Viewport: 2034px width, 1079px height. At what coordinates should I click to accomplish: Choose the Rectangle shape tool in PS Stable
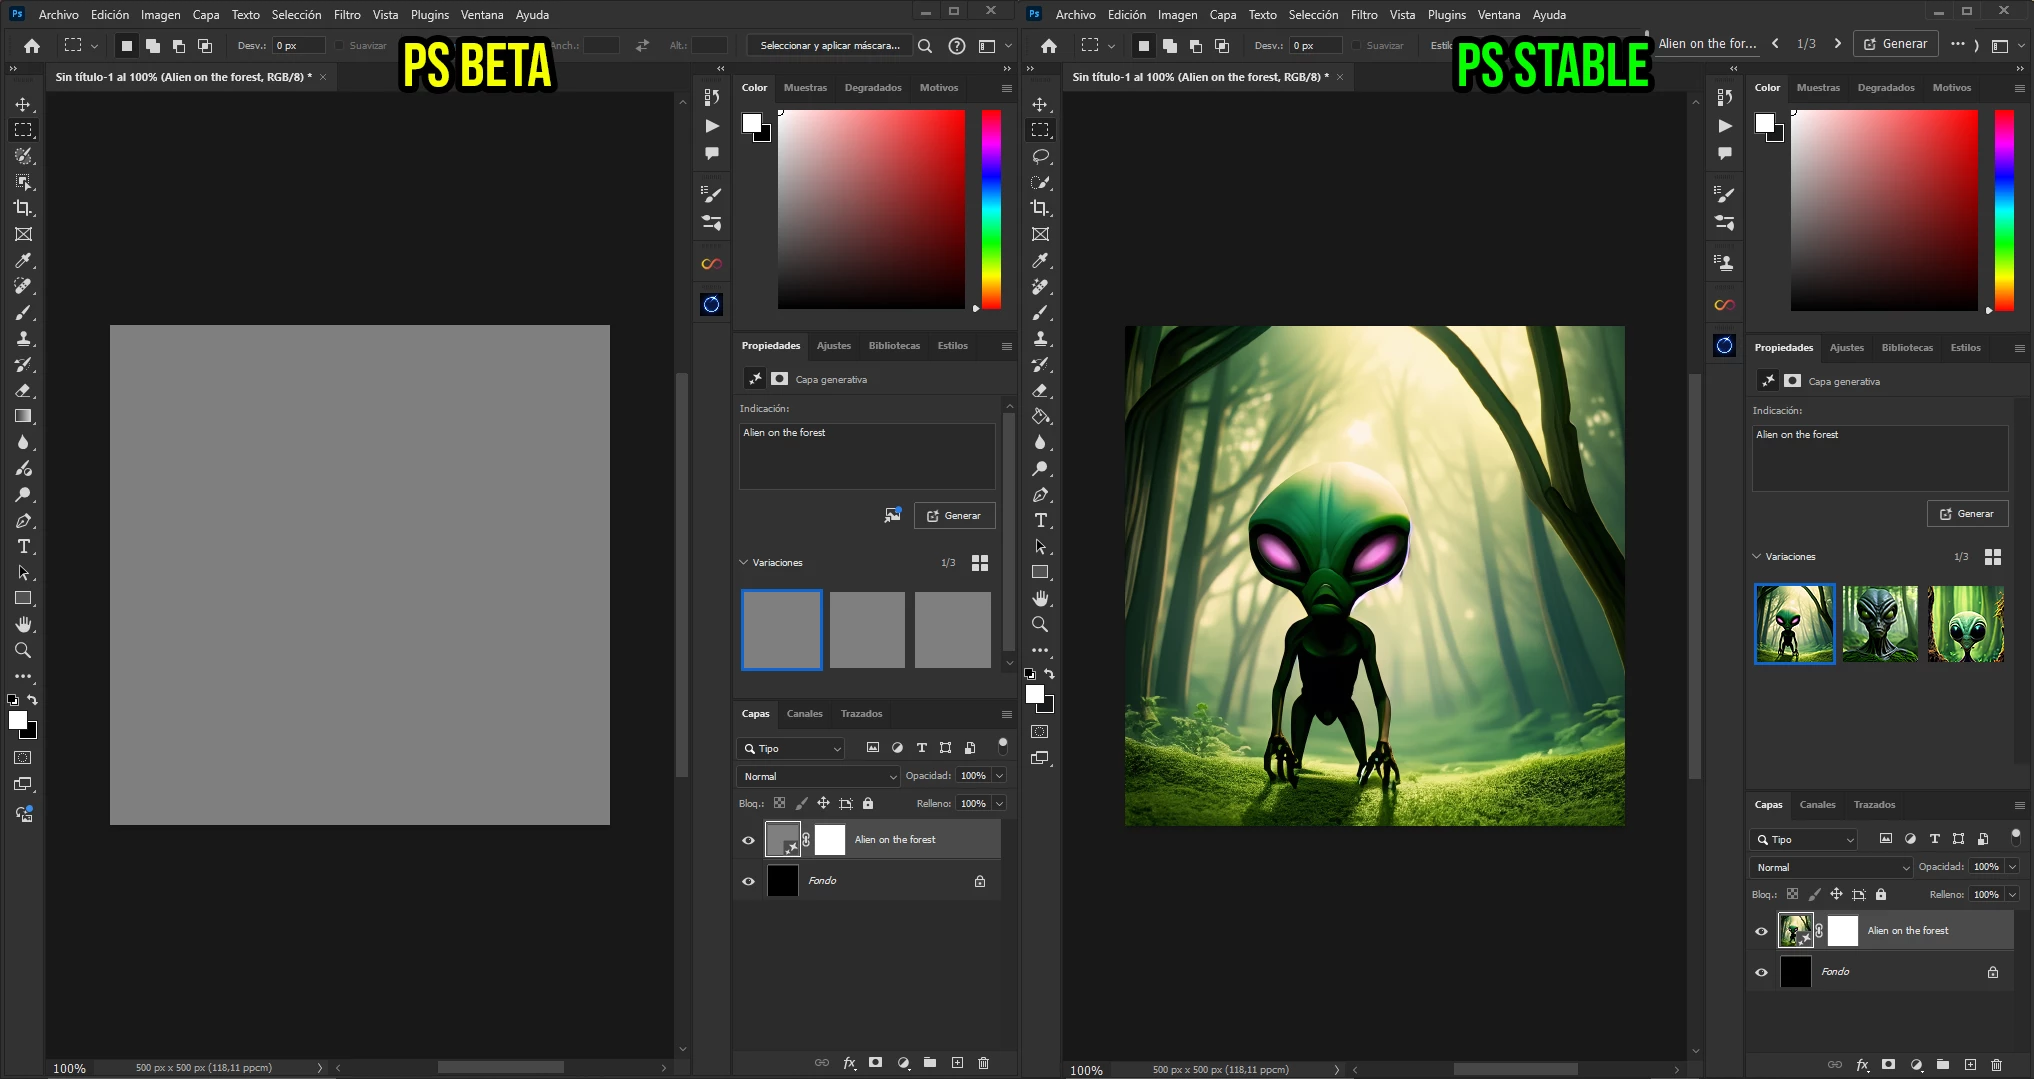[x=1040, y=572]
